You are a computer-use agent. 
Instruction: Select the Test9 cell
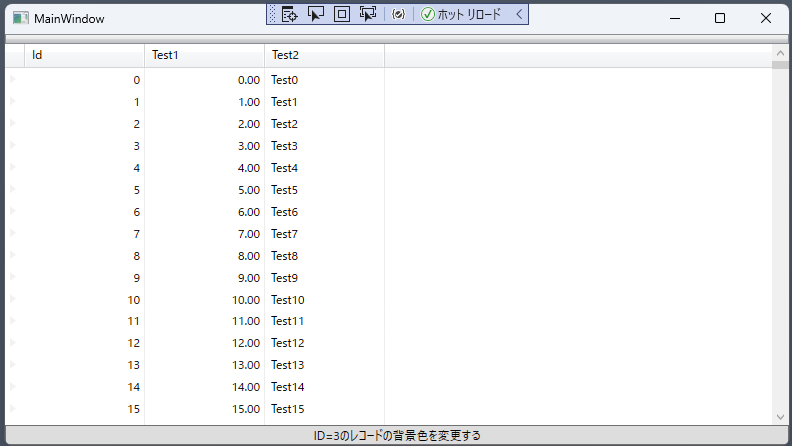tap(324, 278)
